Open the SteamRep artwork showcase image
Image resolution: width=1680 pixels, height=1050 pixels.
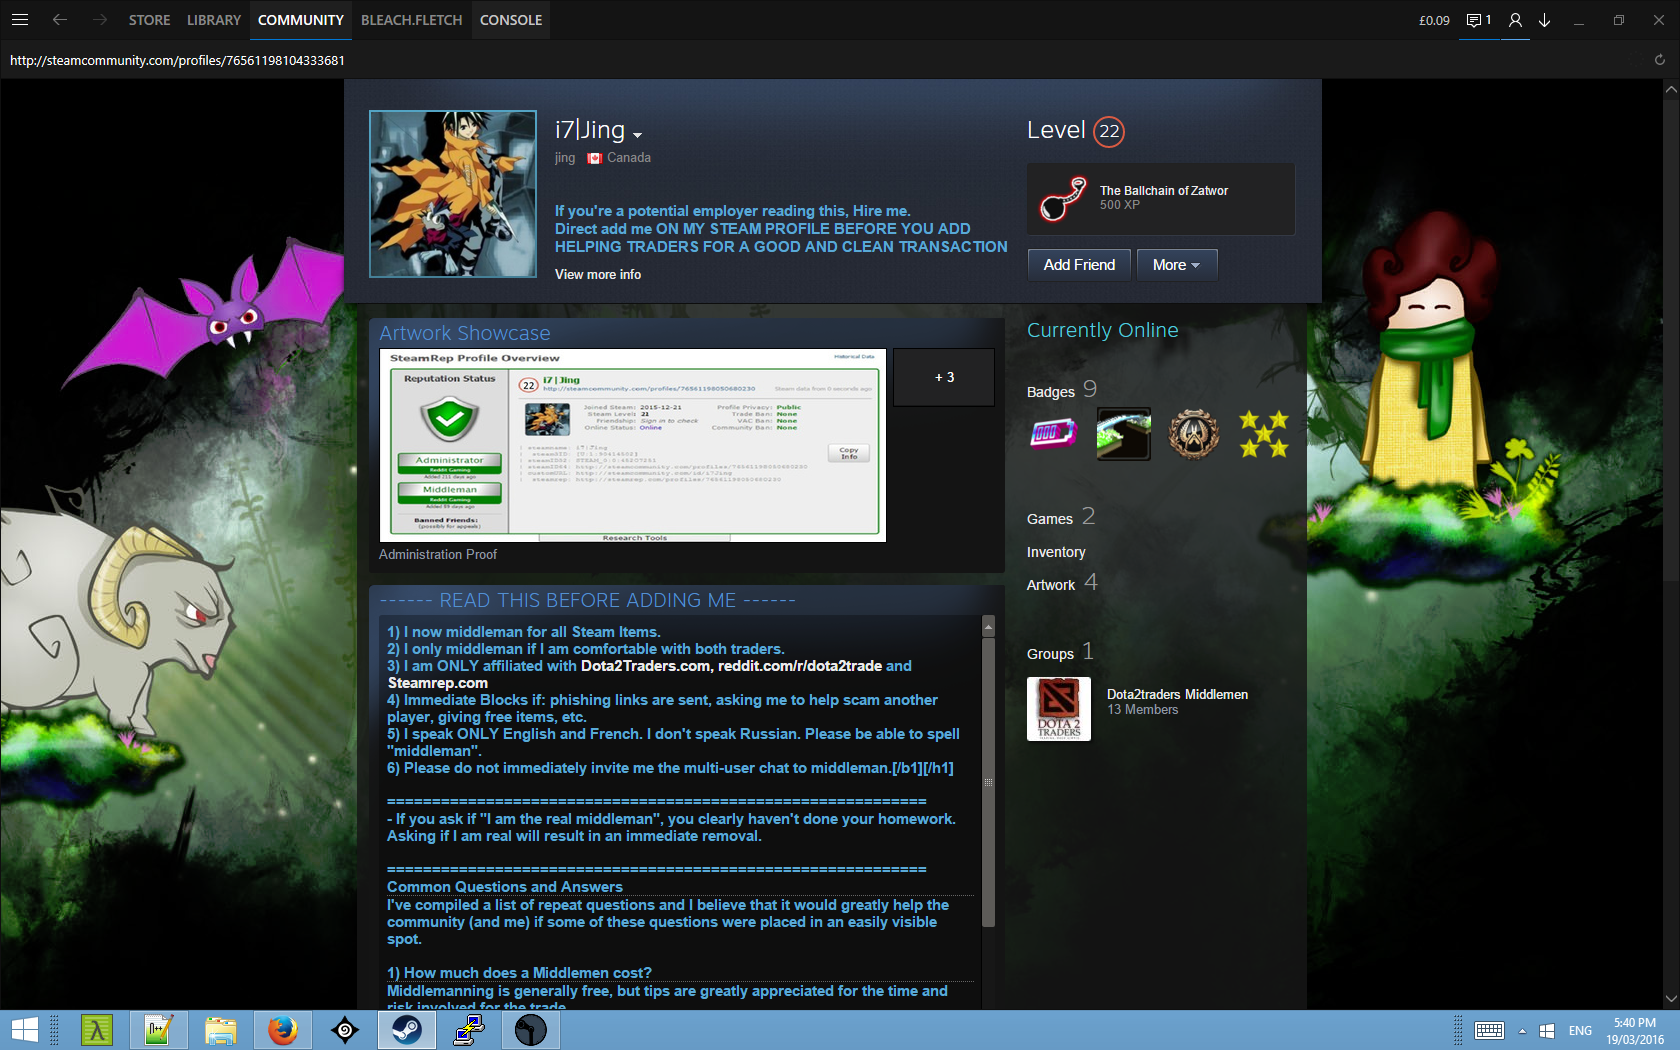click(x=633, y=445)
